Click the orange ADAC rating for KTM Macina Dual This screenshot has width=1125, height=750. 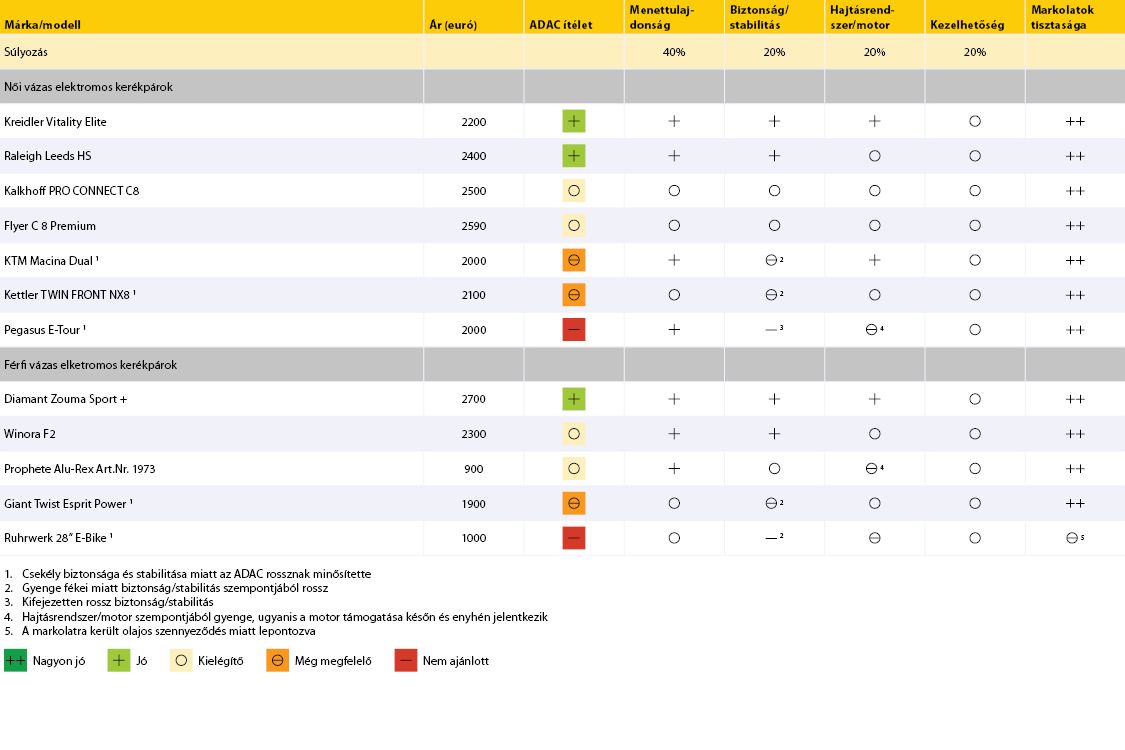tap(574, 261)
